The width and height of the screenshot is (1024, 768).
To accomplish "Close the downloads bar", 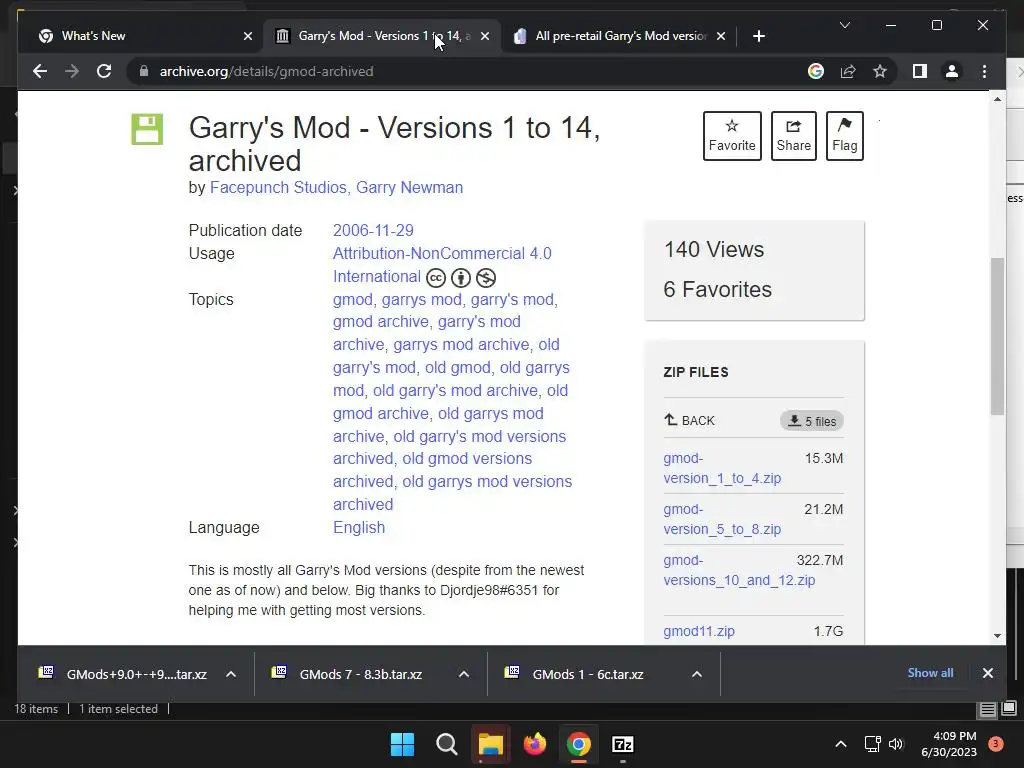I will 987,673.
